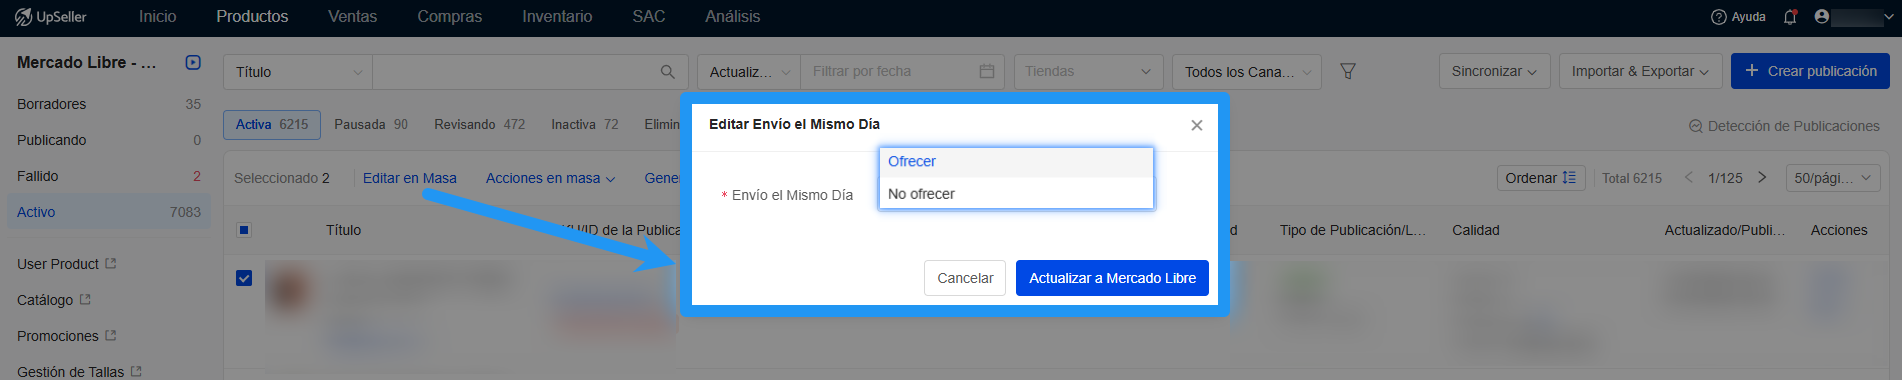Open the SAC menu
The width and height of the screenshot is (1902, 380).
(649, 17)
